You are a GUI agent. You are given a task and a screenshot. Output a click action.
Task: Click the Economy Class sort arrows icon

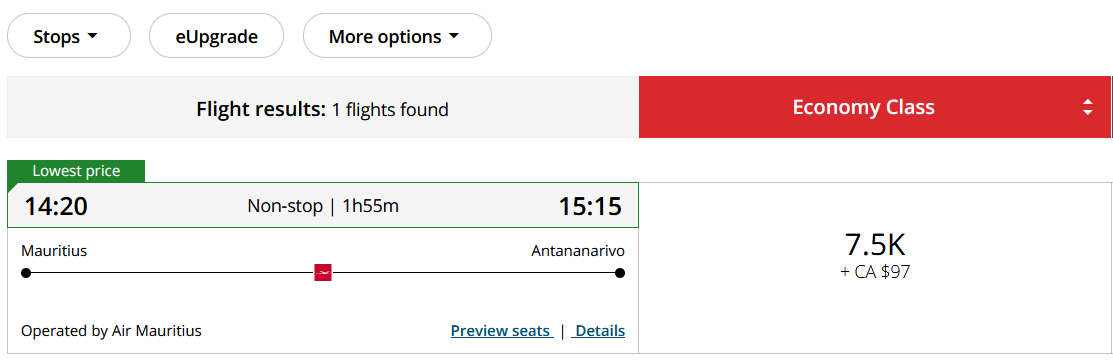coord(1087,107)
